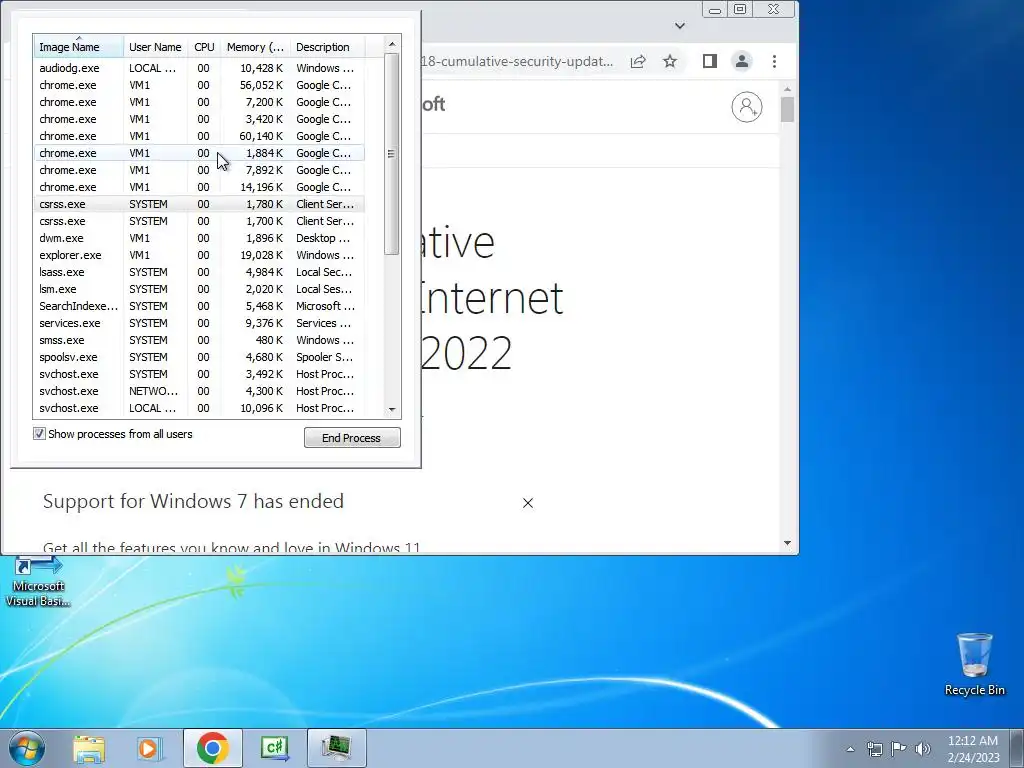Viewport: 1024px width, 768px height.
Task: Click the Chrome address bar URL
Action: pyautogui.click(x=518, y=61)
